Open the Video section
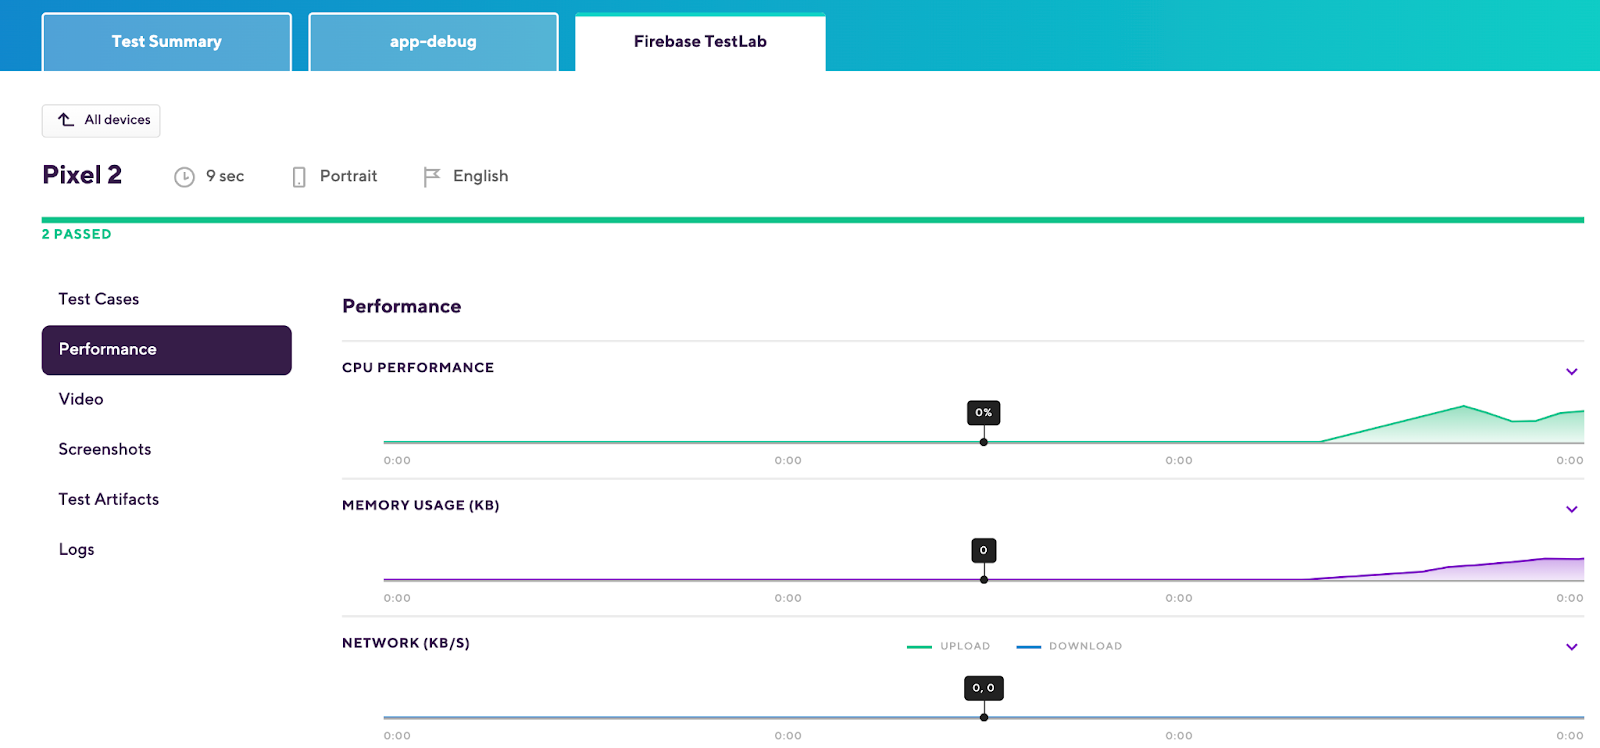 pyautogui.click(x=166, y=399)
